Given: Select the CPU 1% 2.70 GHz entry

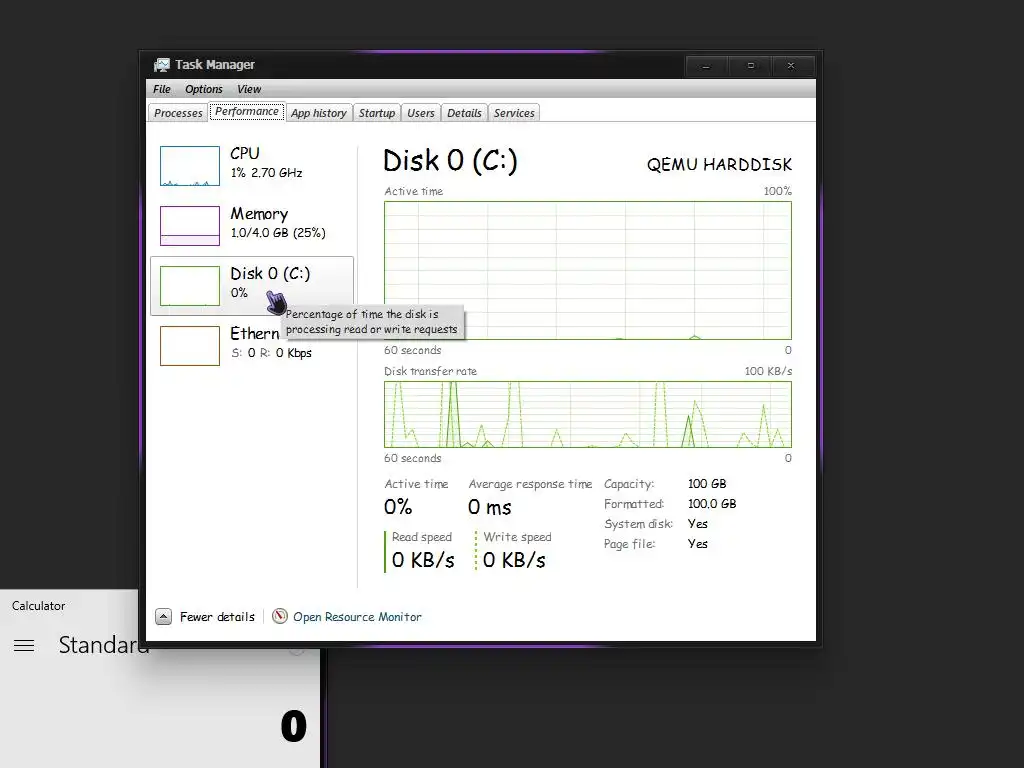Looking at the screenshot, I should (252, 166).
